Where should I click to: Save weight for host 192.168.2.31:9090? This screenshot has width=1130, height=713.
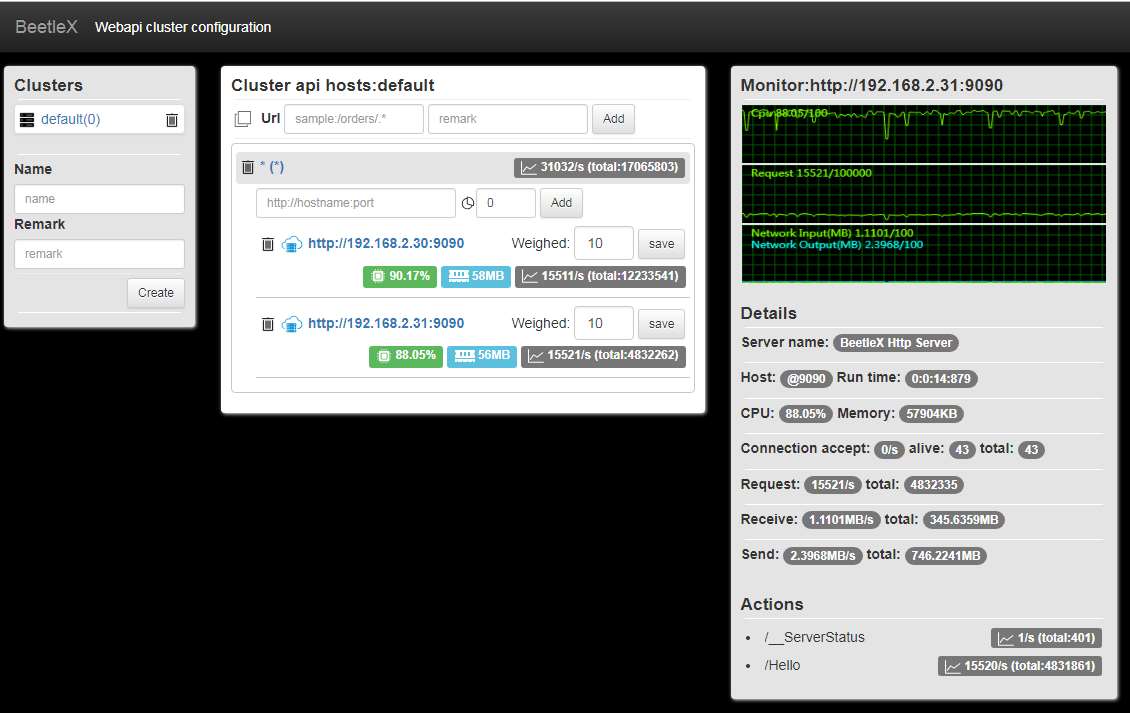[662, 324]
